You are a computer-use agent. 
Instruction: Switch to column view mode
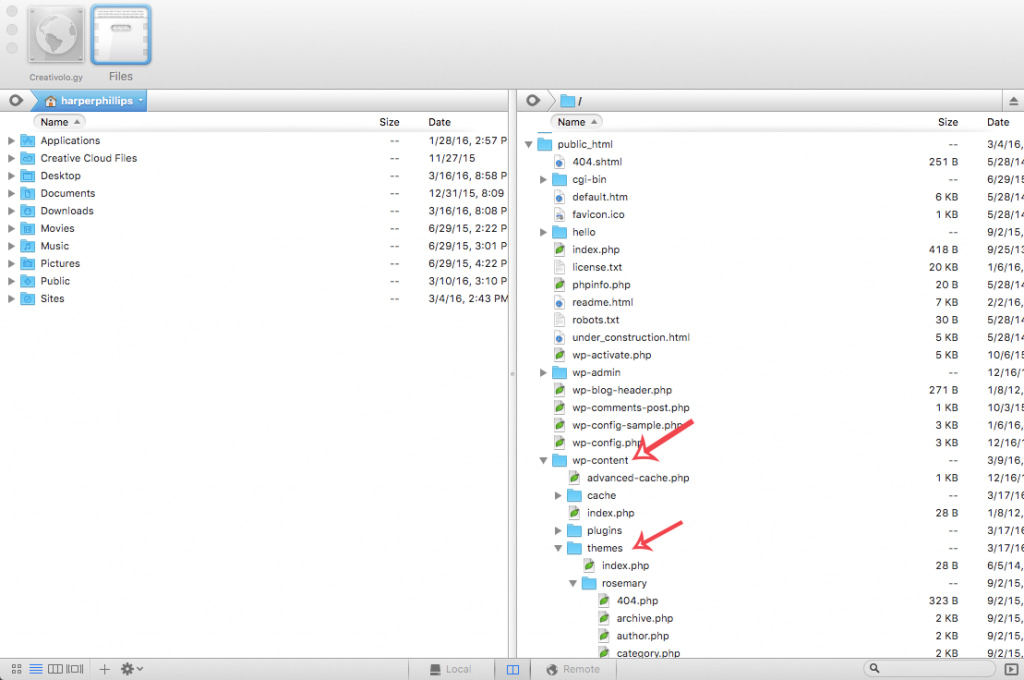coord(55,669)
